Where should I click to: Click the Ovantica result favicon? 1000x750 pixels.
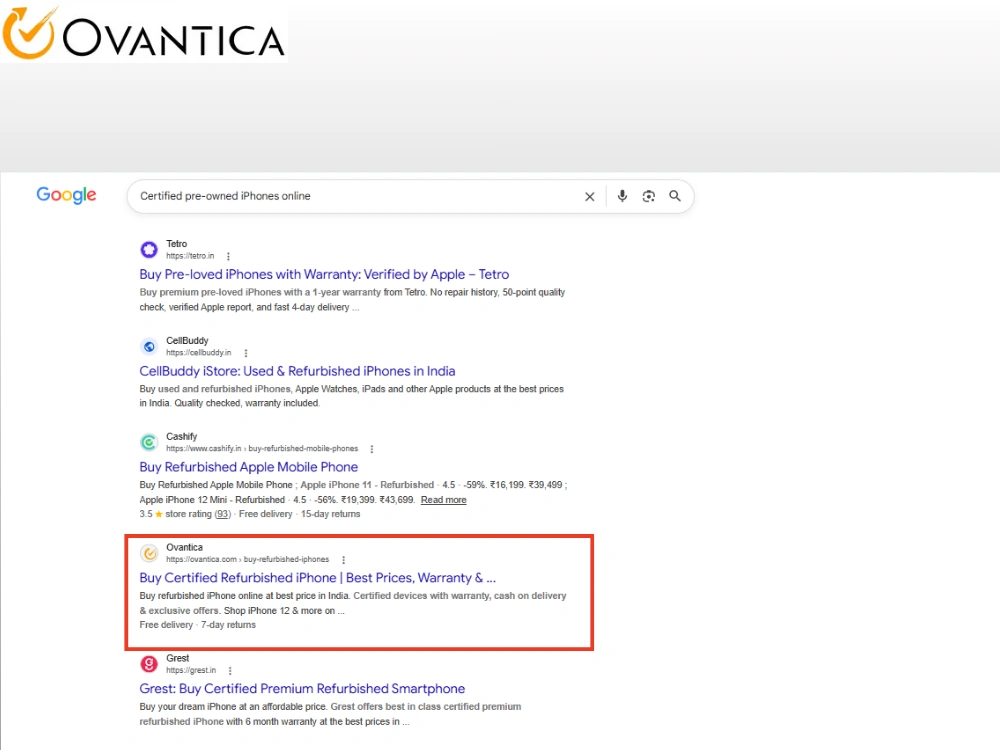pos(149,553)
